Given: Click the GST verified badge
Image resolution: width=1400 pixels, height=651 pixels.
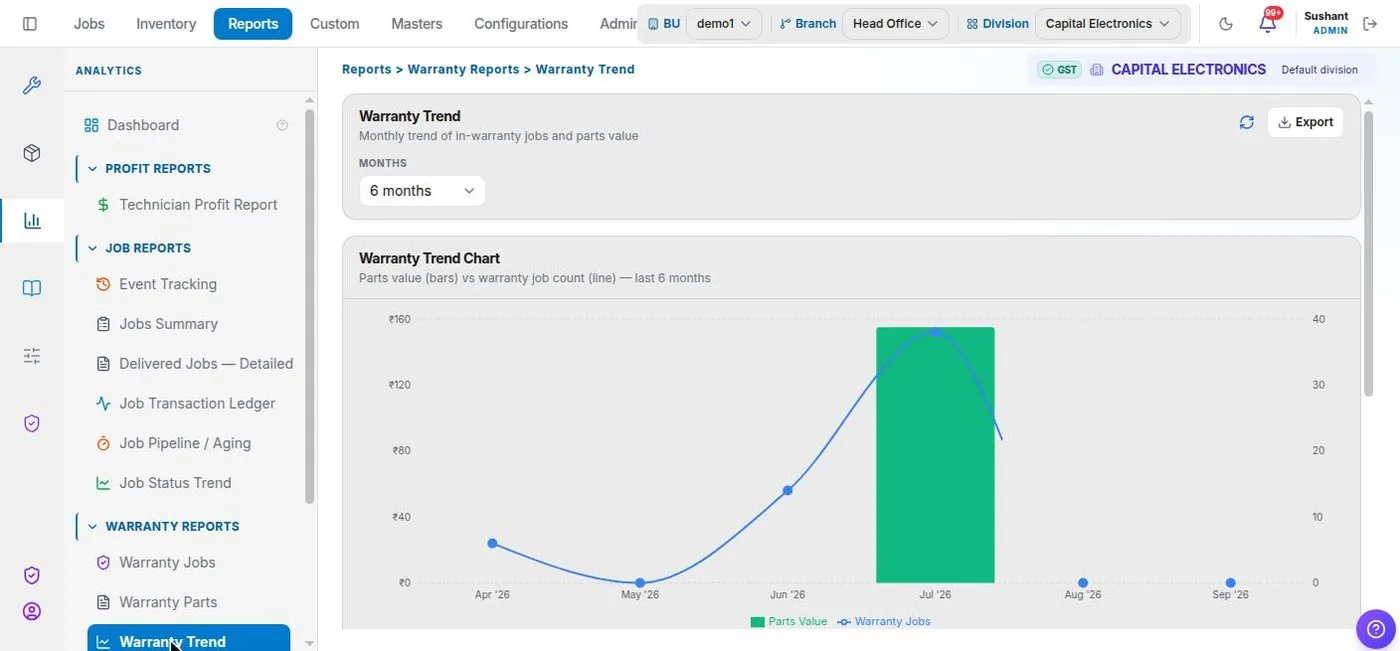Looking at the screenshot, I should click(x=1059, y=70).
